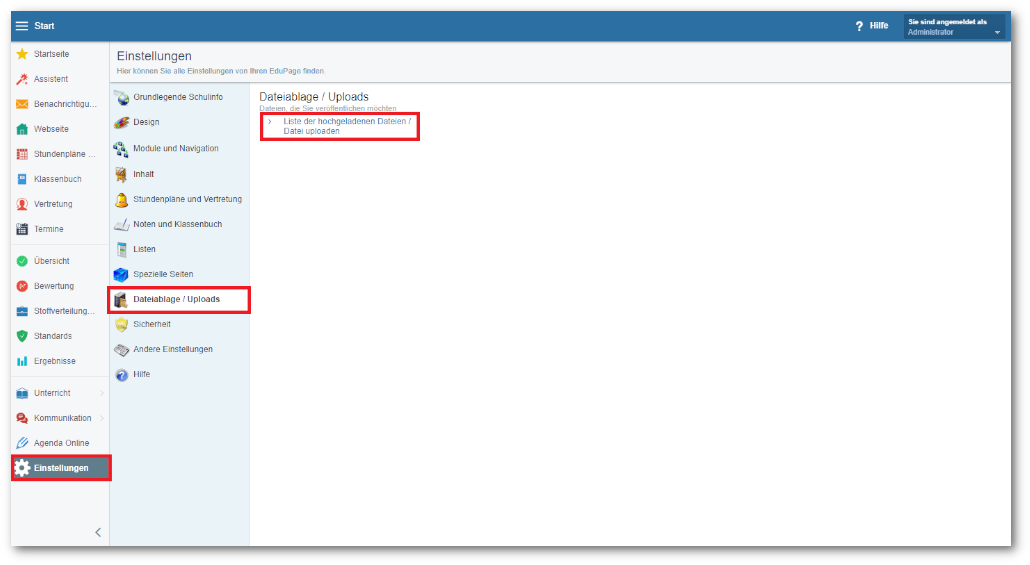The width and height of the screenshot is (1030, 565).
Task: Collapse the left sidebar with arrow
Action: [98, 532]
